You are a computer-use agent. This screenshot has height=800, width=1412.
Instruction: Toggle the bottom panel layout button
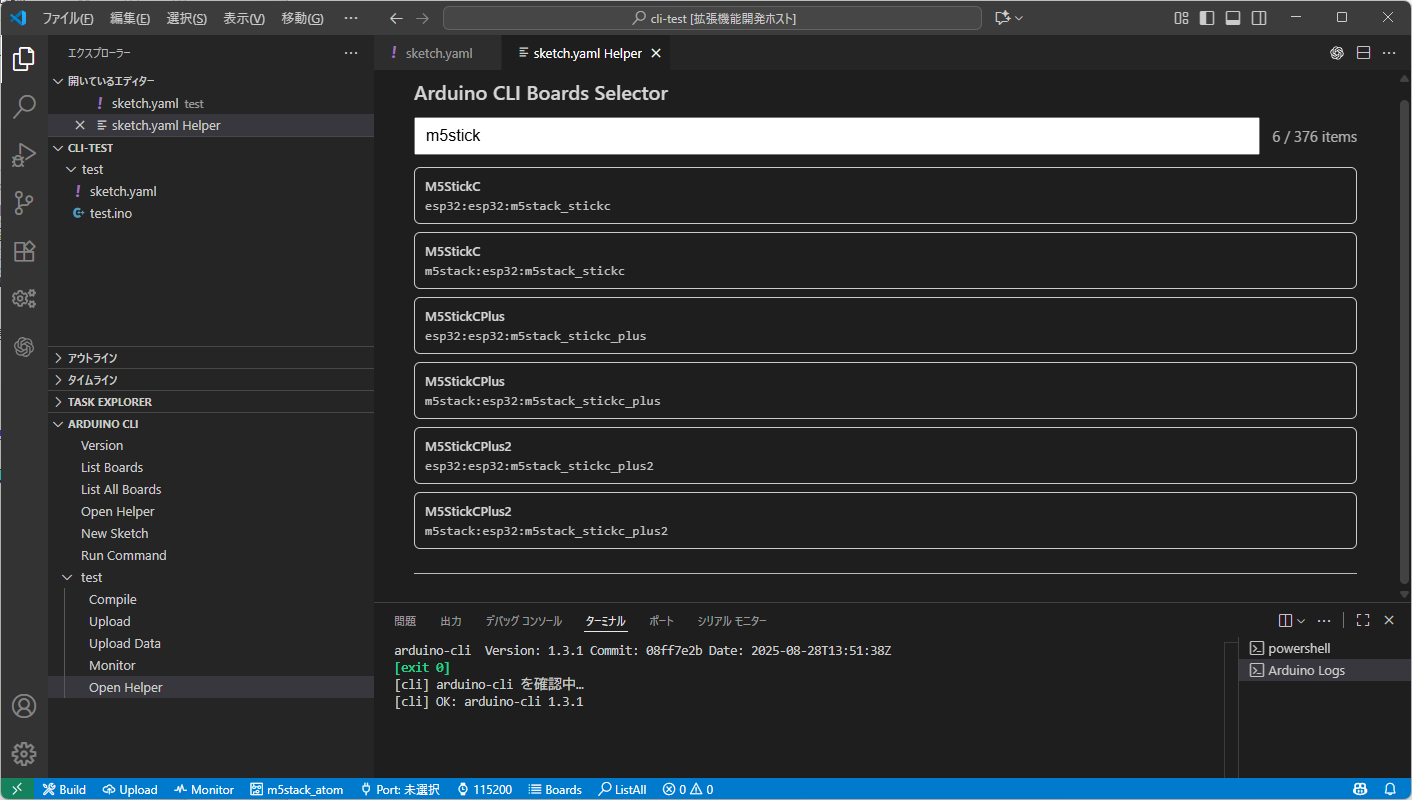click(1233, 18)
